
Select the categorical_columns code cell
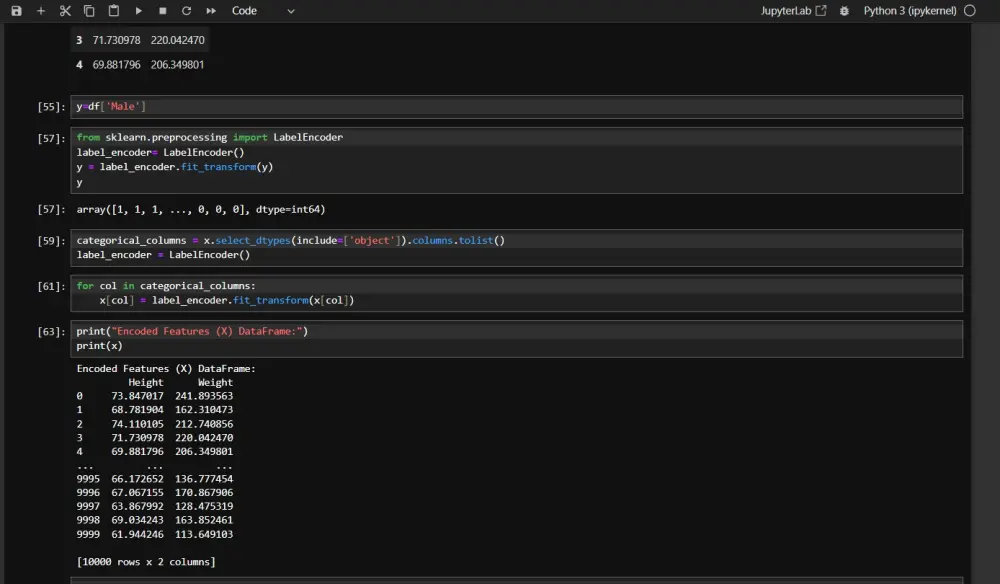click(x=517, y=248)
